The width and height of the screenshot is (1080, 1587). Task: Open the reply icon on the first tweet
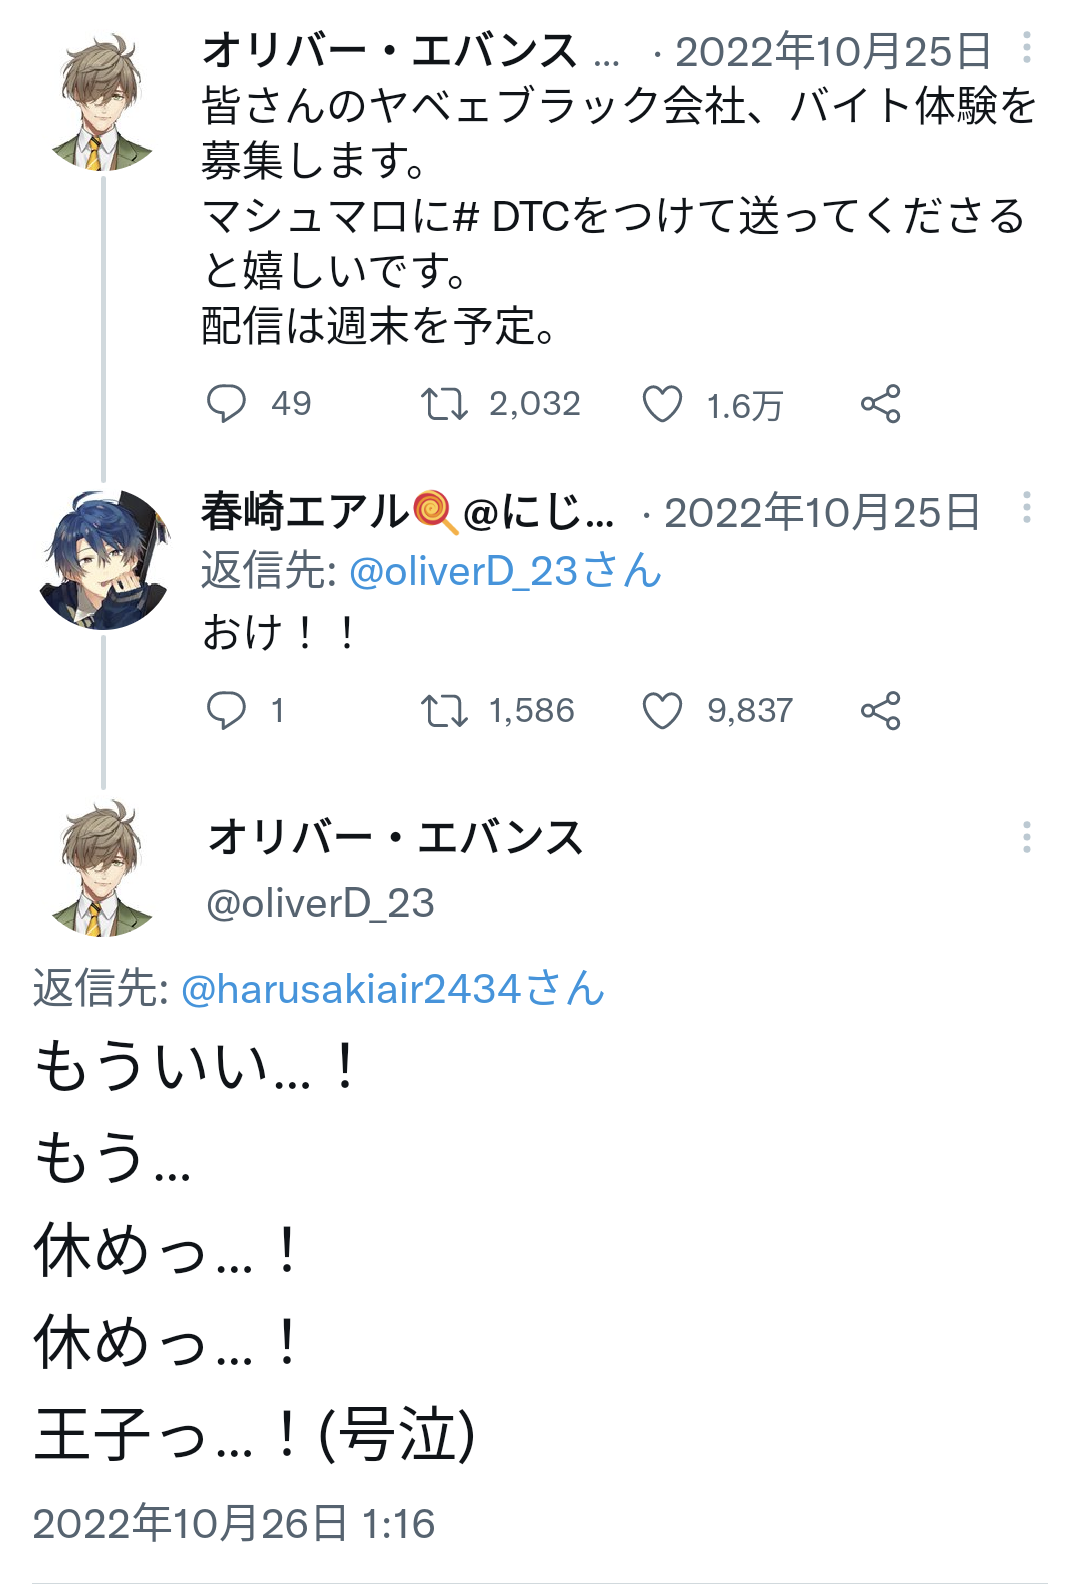(226, 404)
